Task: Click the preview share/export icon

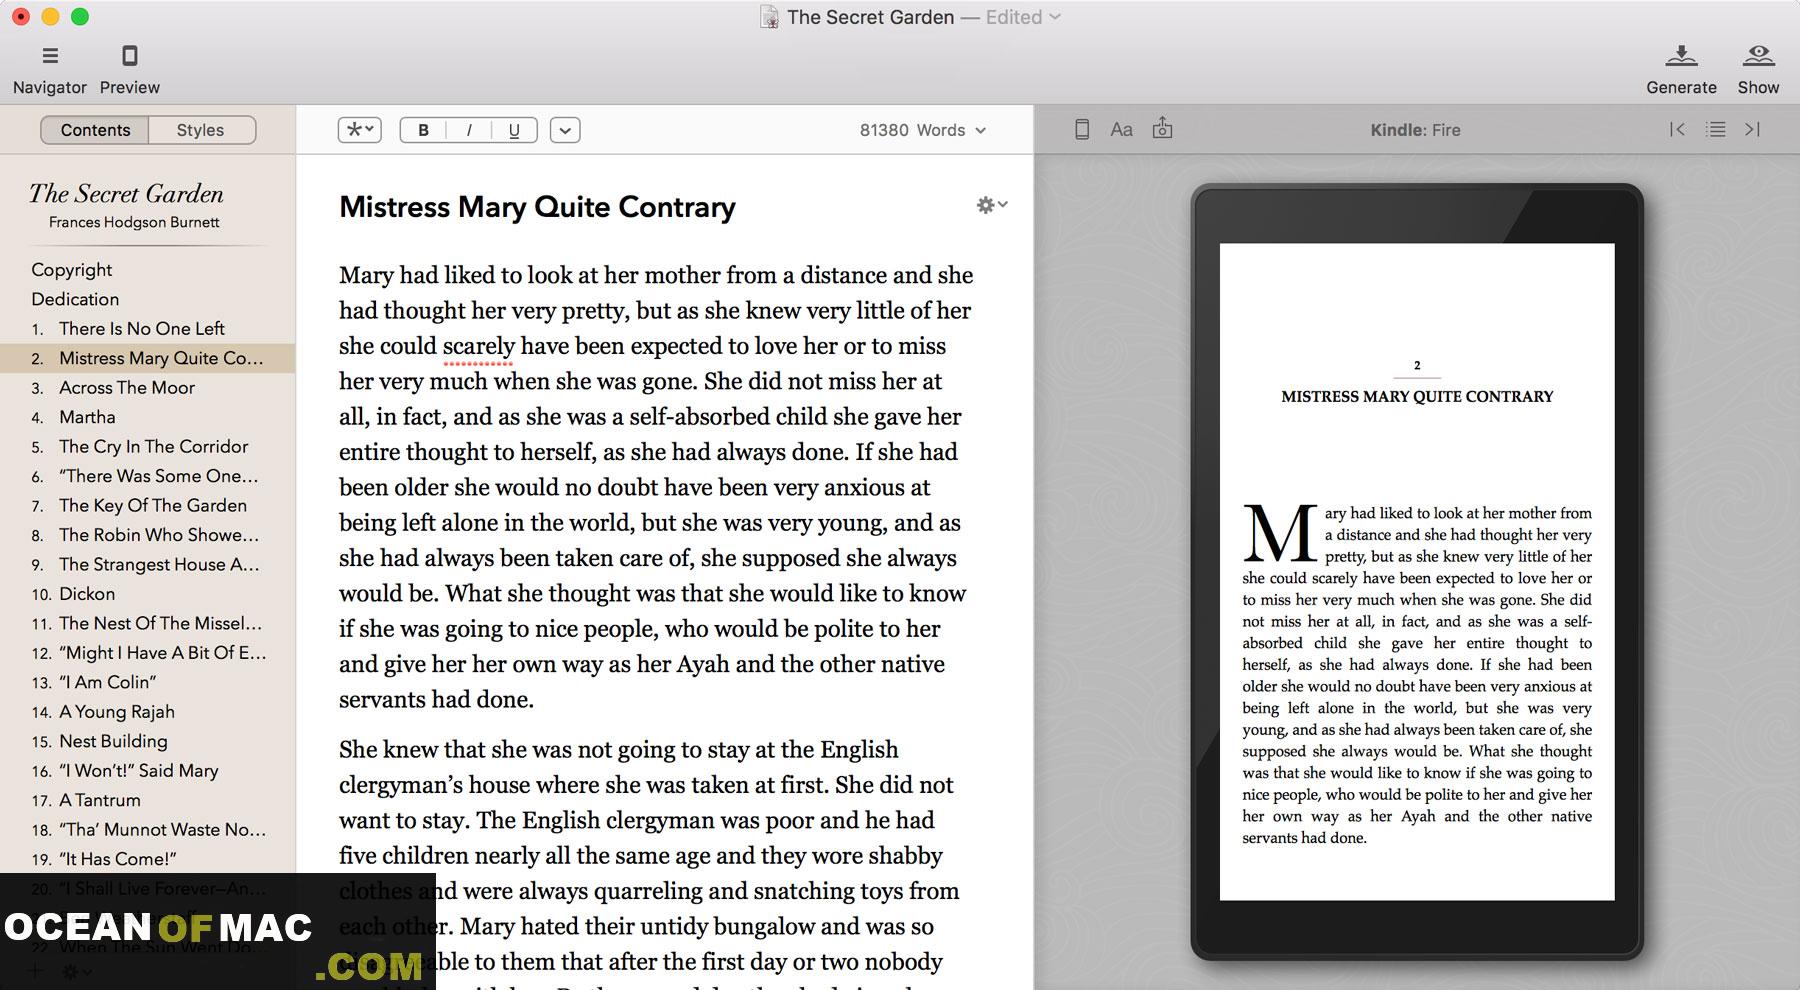Action: [1162, 128]
